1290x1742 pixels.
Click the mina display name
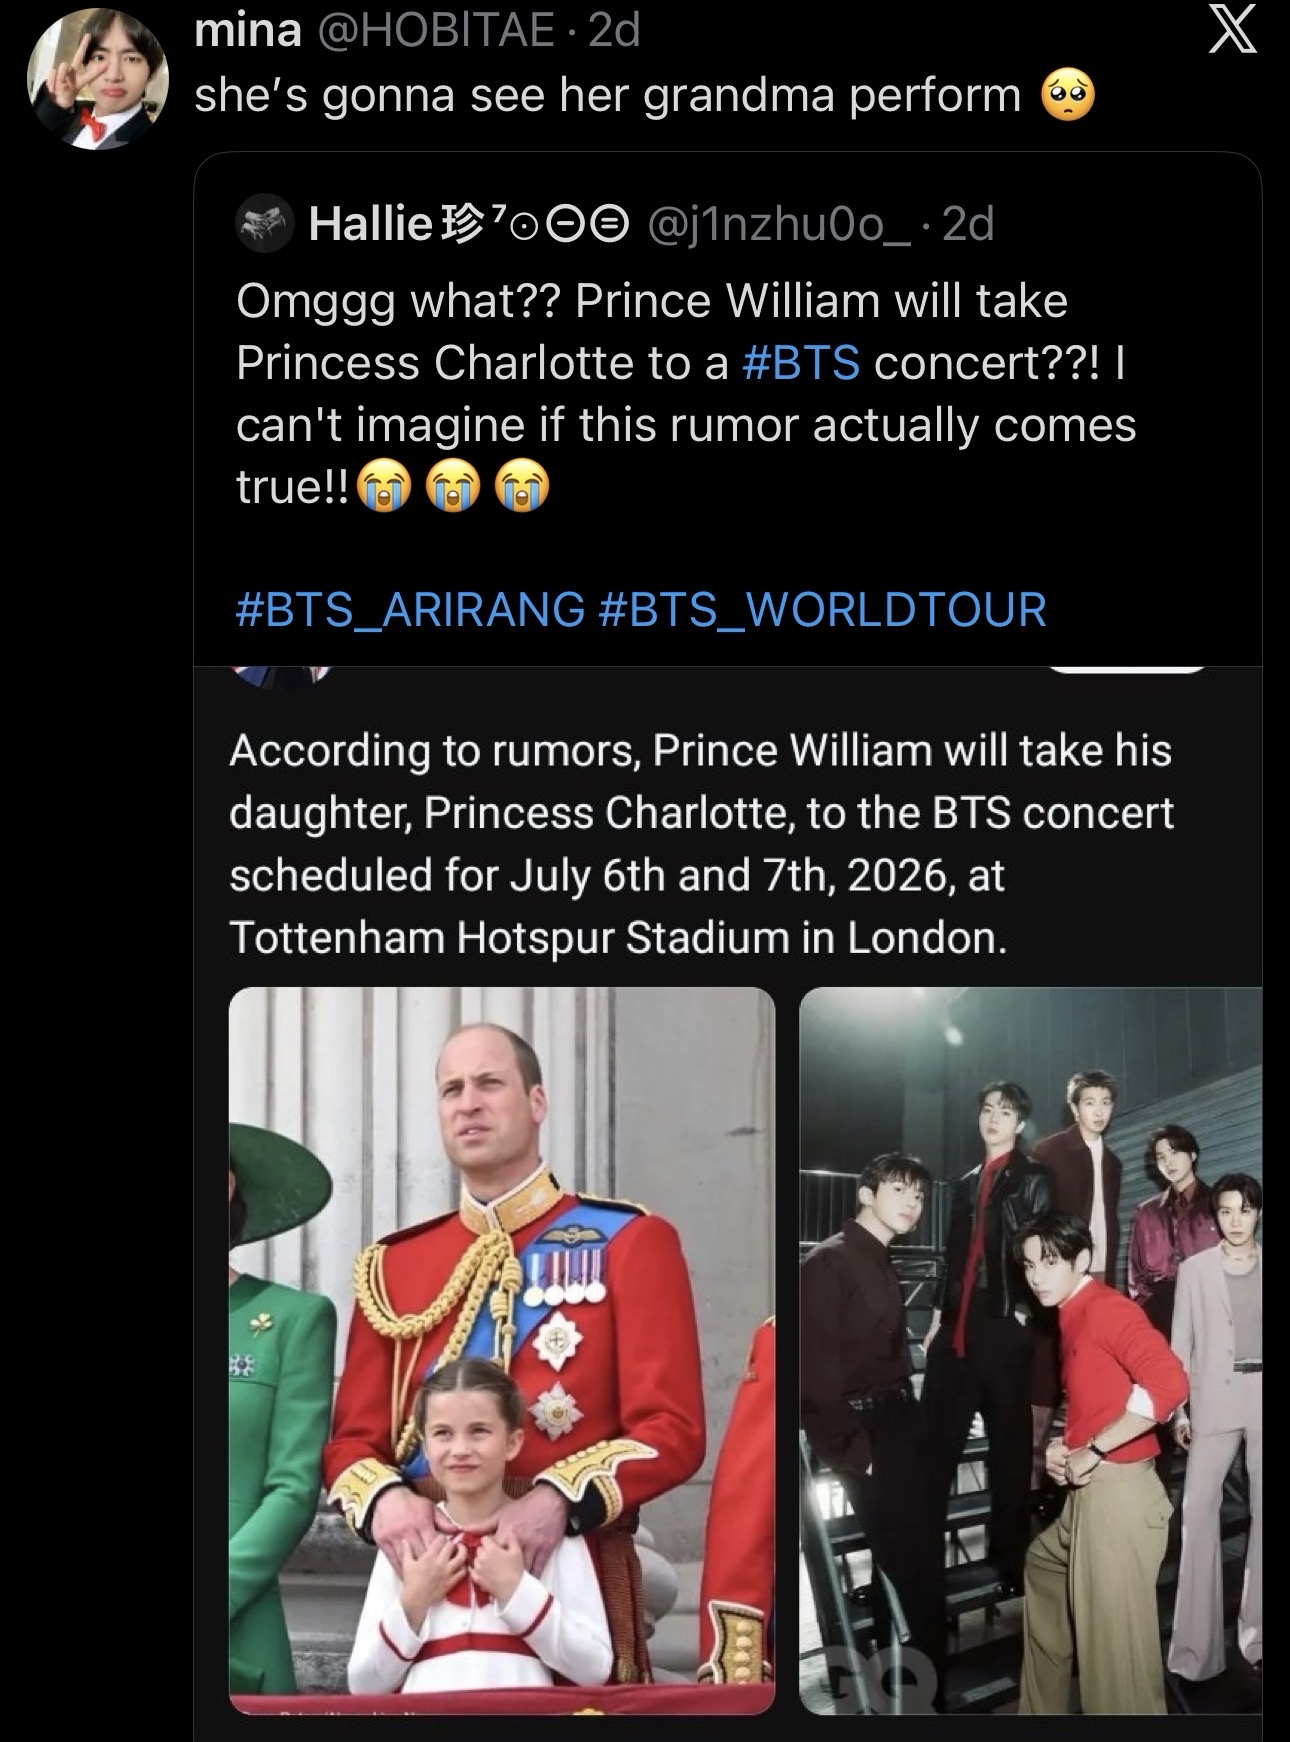(x=247, y=31)
